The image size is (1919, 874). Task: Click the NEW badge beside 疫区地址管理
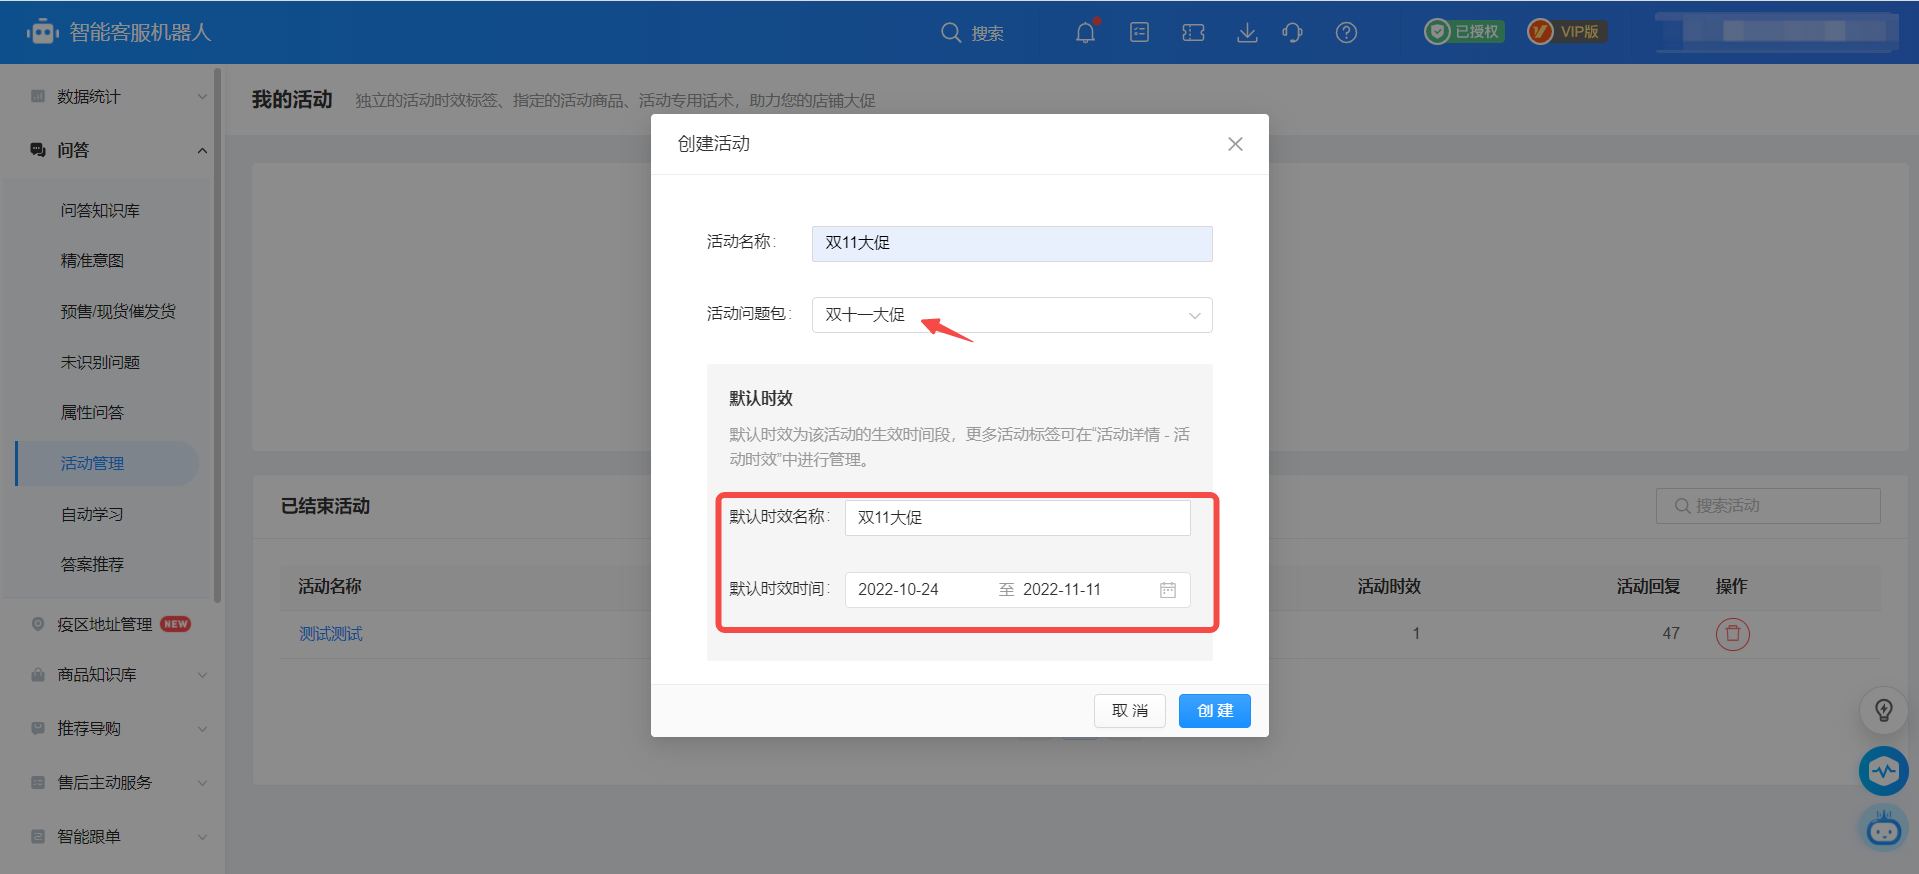pyautogui.click(x=176, y=624)
